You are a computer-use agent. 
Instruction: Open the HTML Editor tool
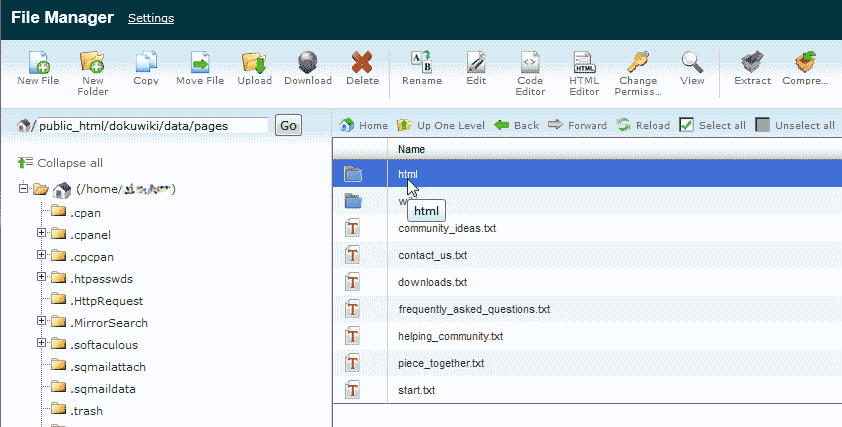(584, 62)
